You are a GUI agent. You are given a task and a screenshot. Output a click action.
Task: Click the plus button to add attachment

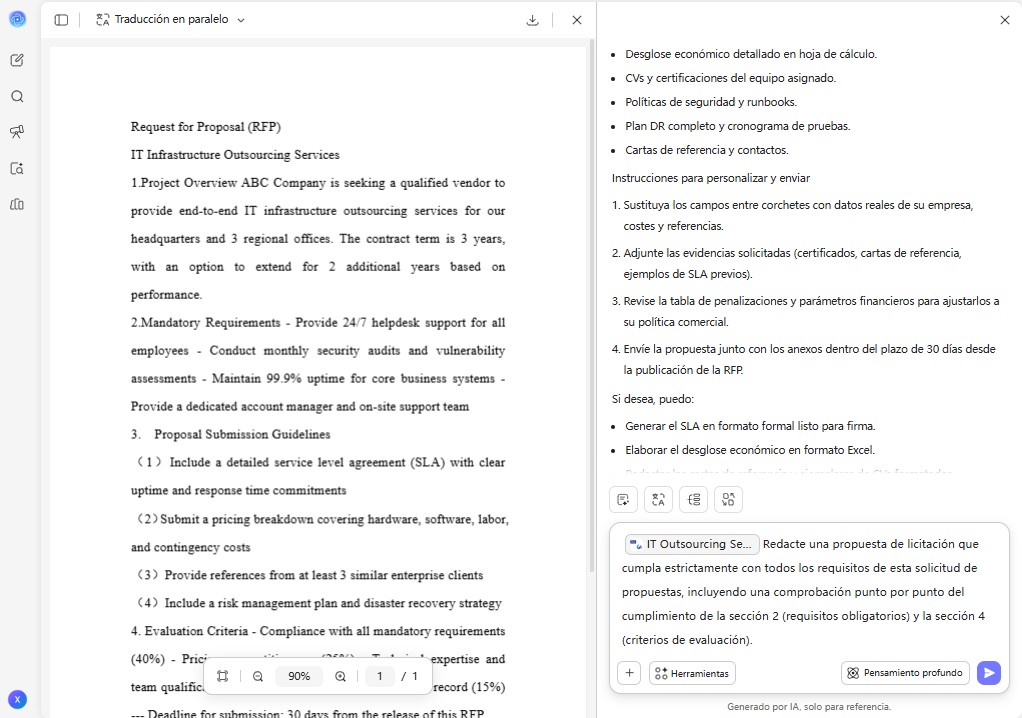pos(629,673)
